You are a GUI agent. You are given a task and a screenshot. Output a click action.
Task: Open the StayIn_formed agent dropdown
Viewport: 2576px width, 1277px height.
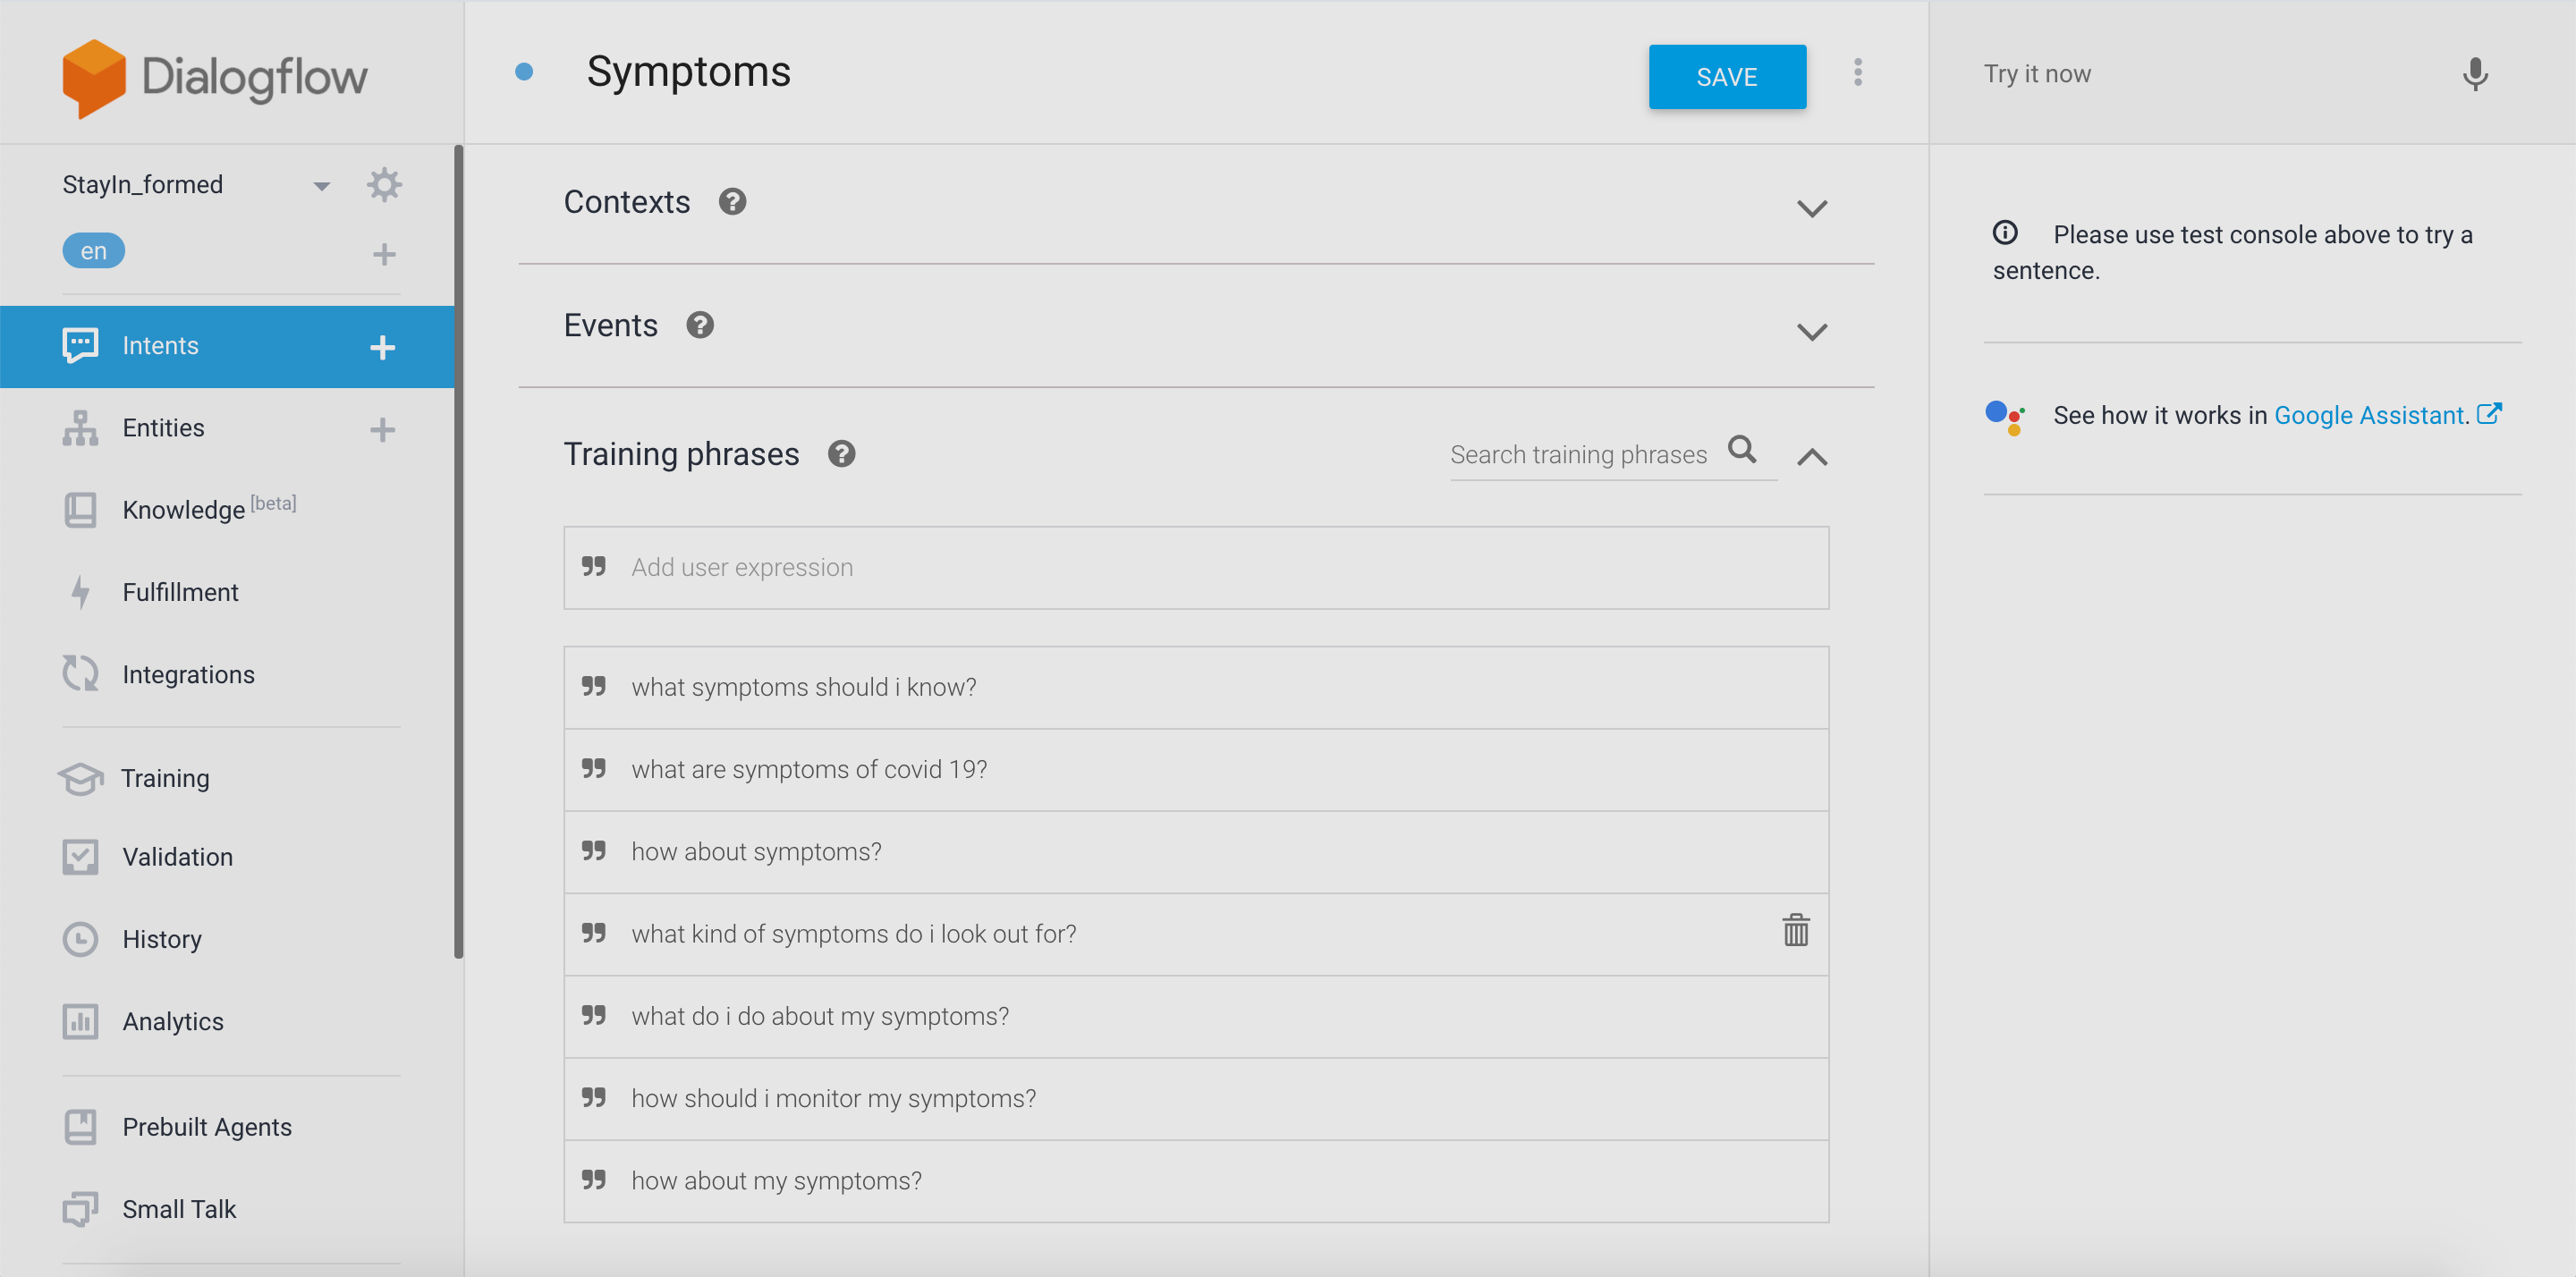click(321, 186)
